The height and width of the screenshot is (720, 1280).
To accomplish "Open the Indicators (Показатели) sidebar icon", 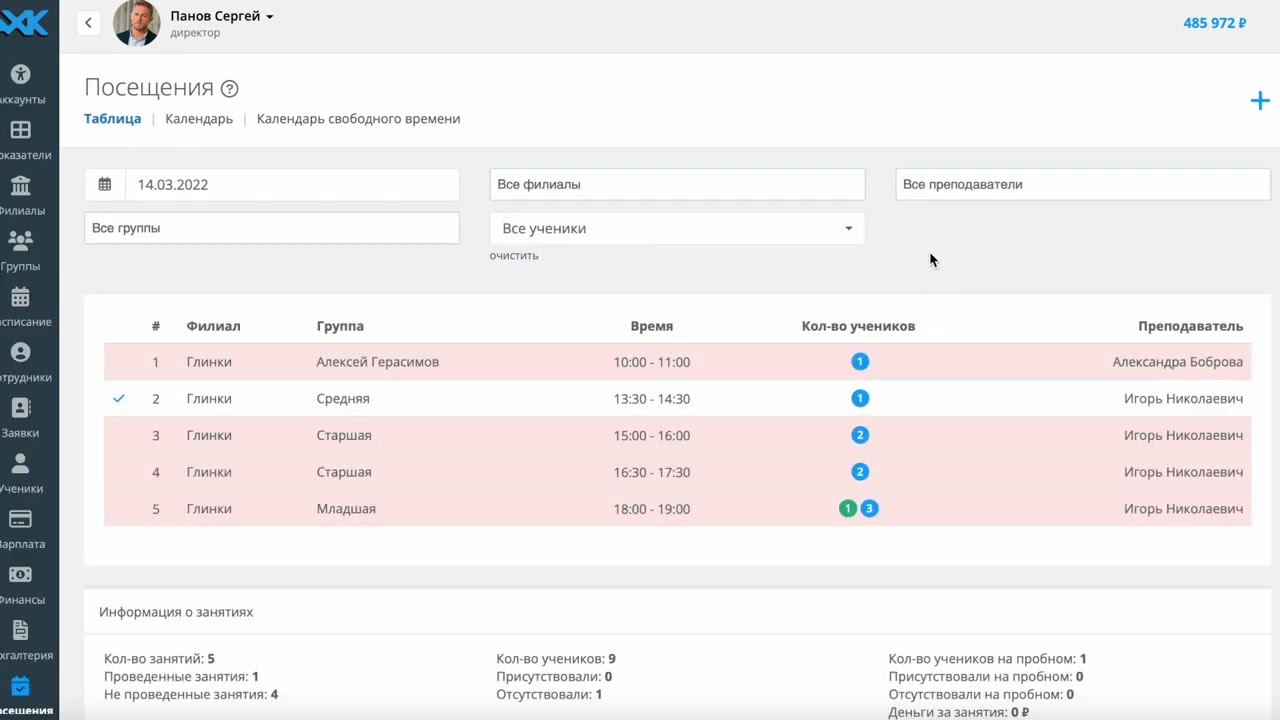I will (20, 130).
